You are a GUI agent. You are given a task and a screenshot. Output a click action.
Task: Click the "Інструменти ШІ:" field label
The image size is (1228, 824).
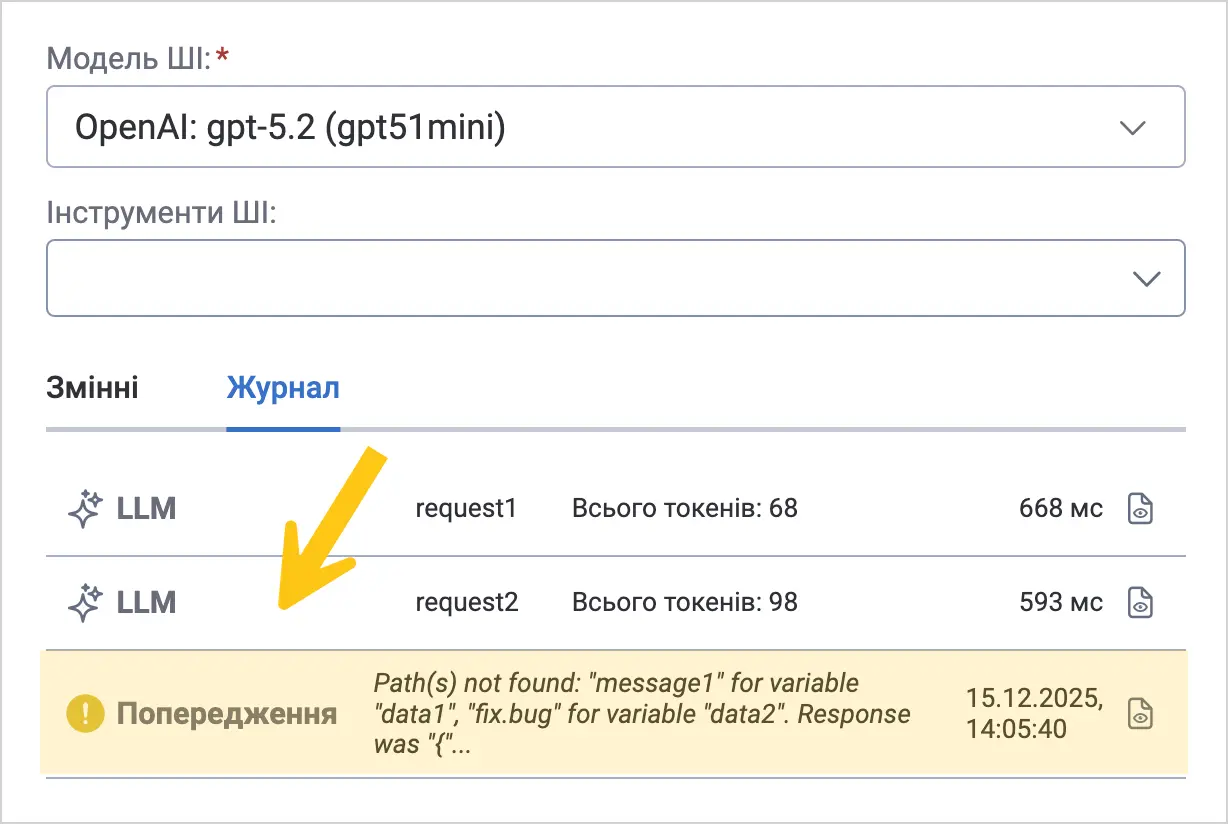161,212
